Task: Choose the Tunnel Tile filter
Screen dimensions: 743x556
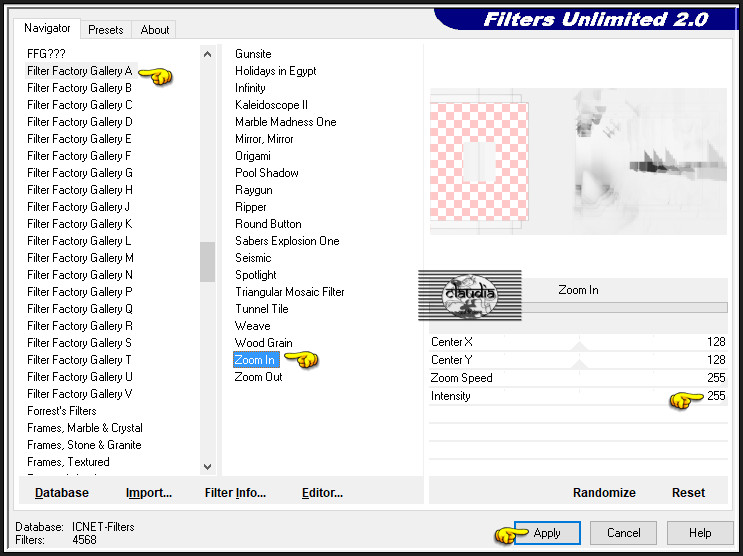Action: 262,309
